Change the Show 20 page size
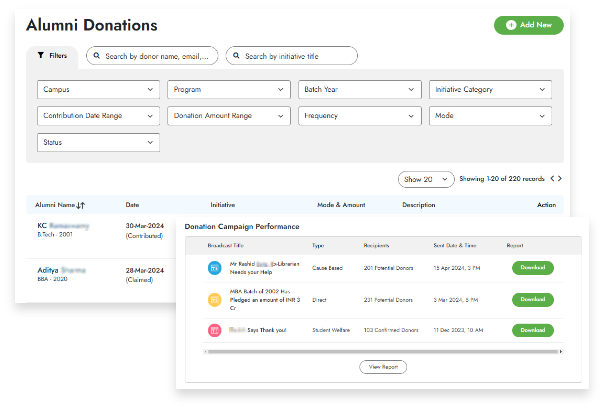Screen dimensions: 604x410 pos(425,179)
